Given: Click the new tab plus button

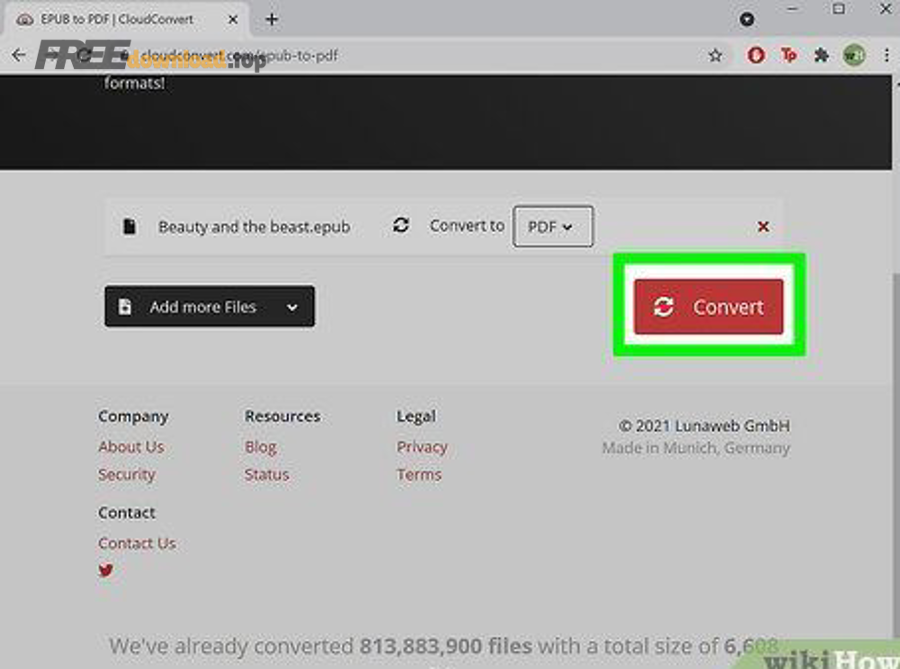Looking at the screenshot, I should [271, 20].
